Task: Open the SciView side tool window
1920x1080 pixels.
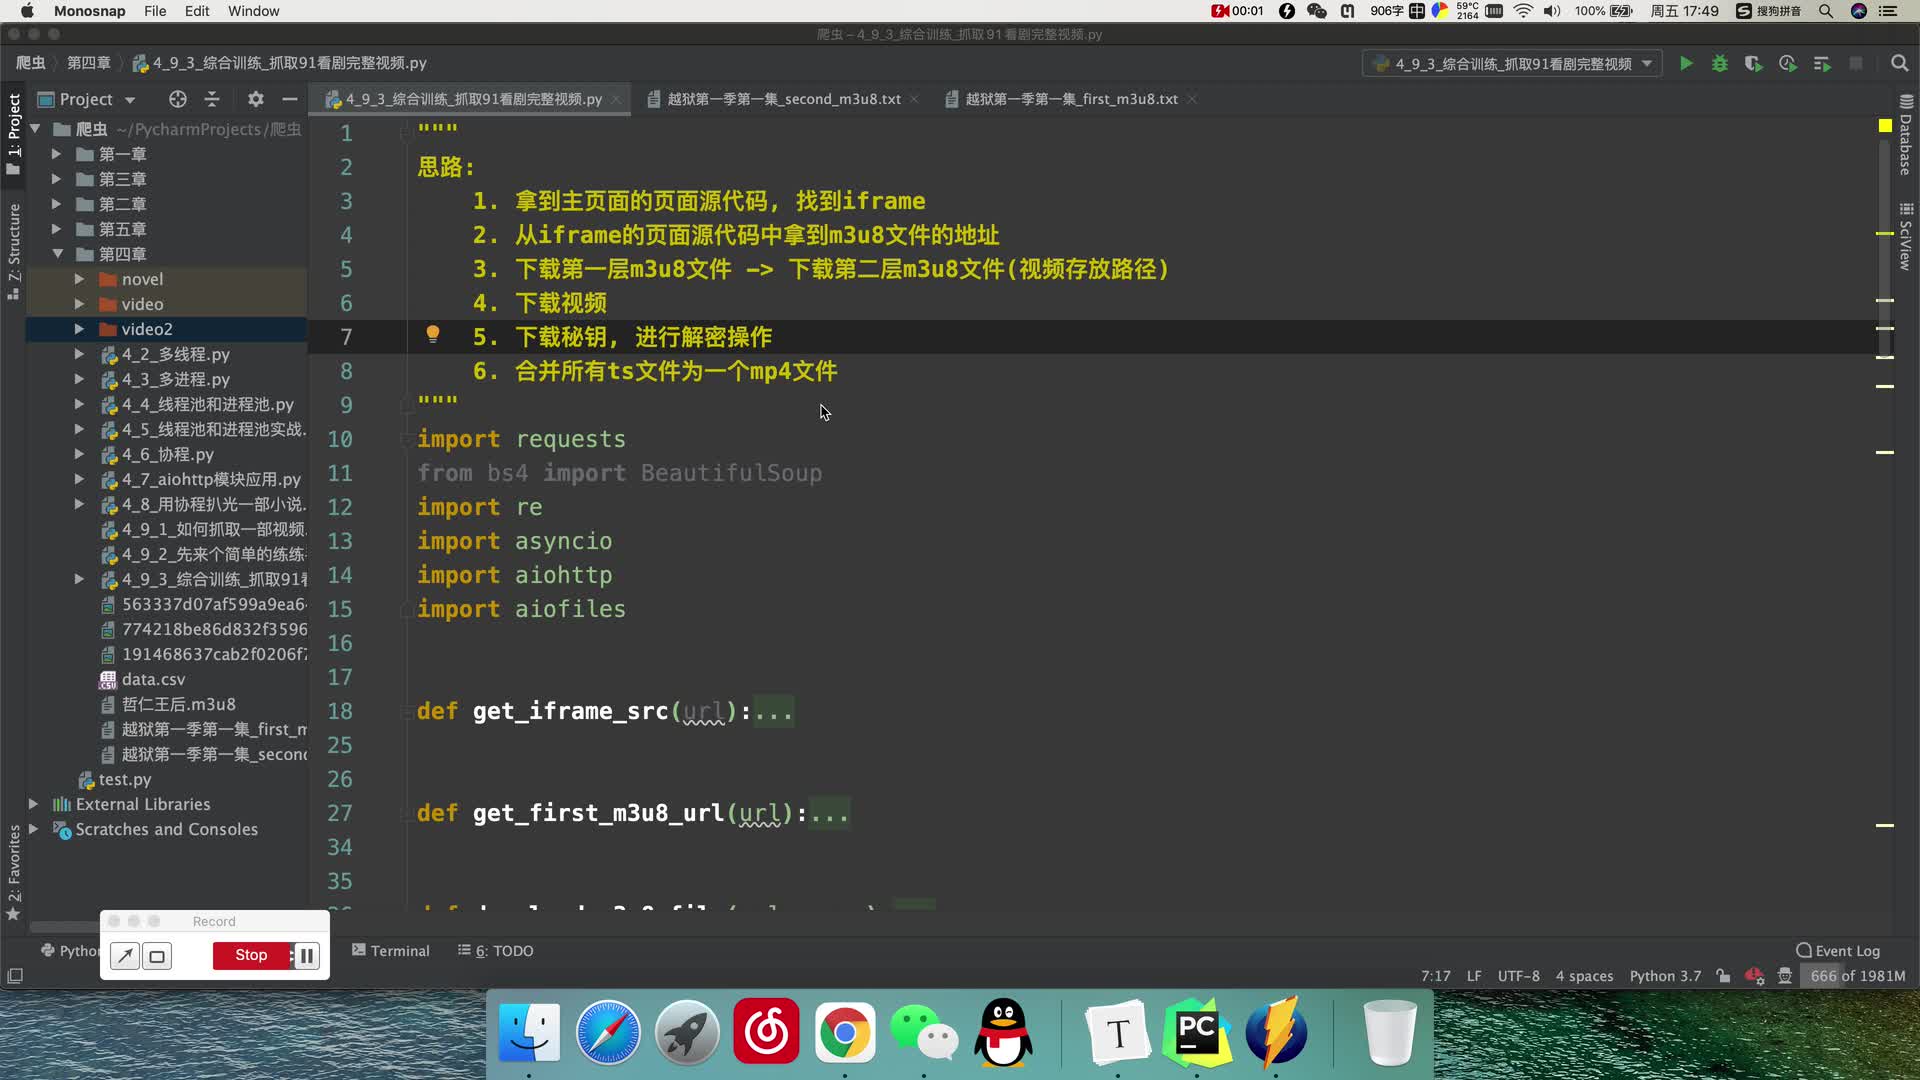Action: click(1906, 237)
